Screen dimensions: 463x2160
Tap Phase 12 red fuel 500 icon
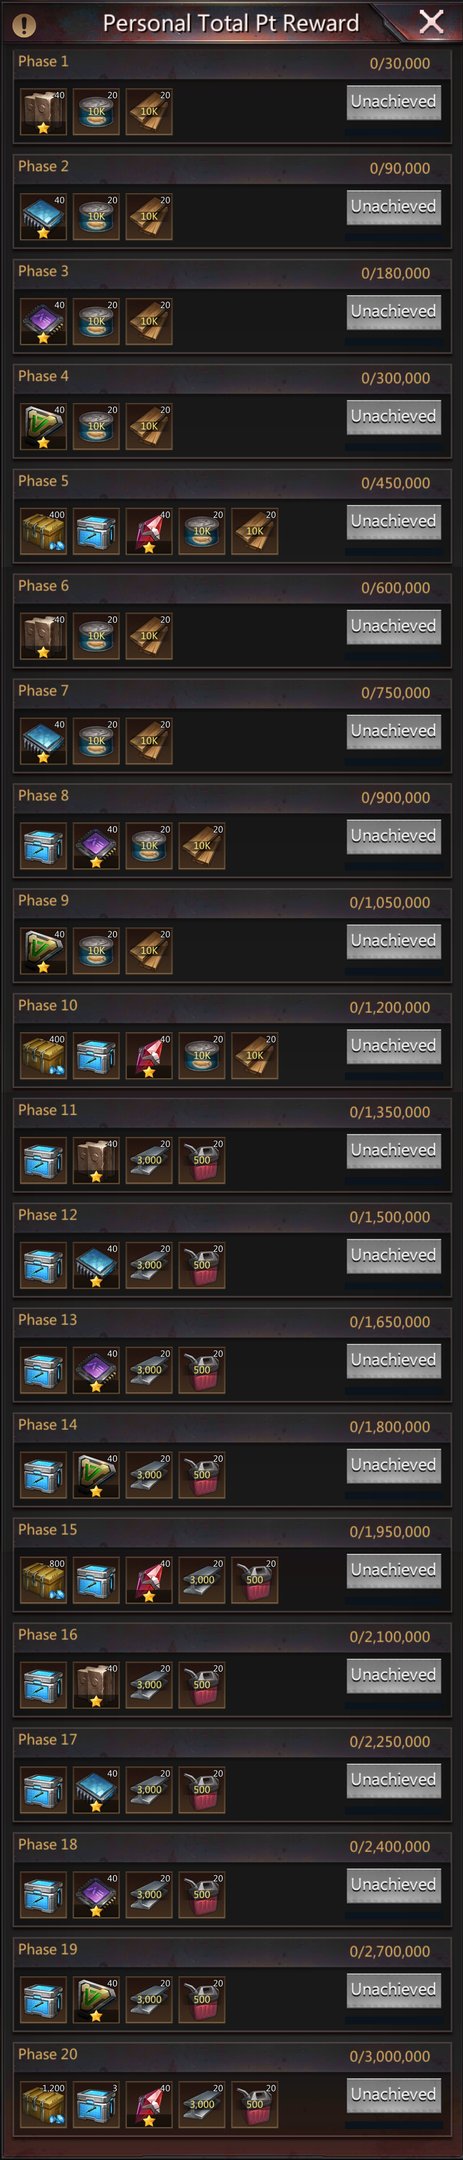pos(202,1266)
